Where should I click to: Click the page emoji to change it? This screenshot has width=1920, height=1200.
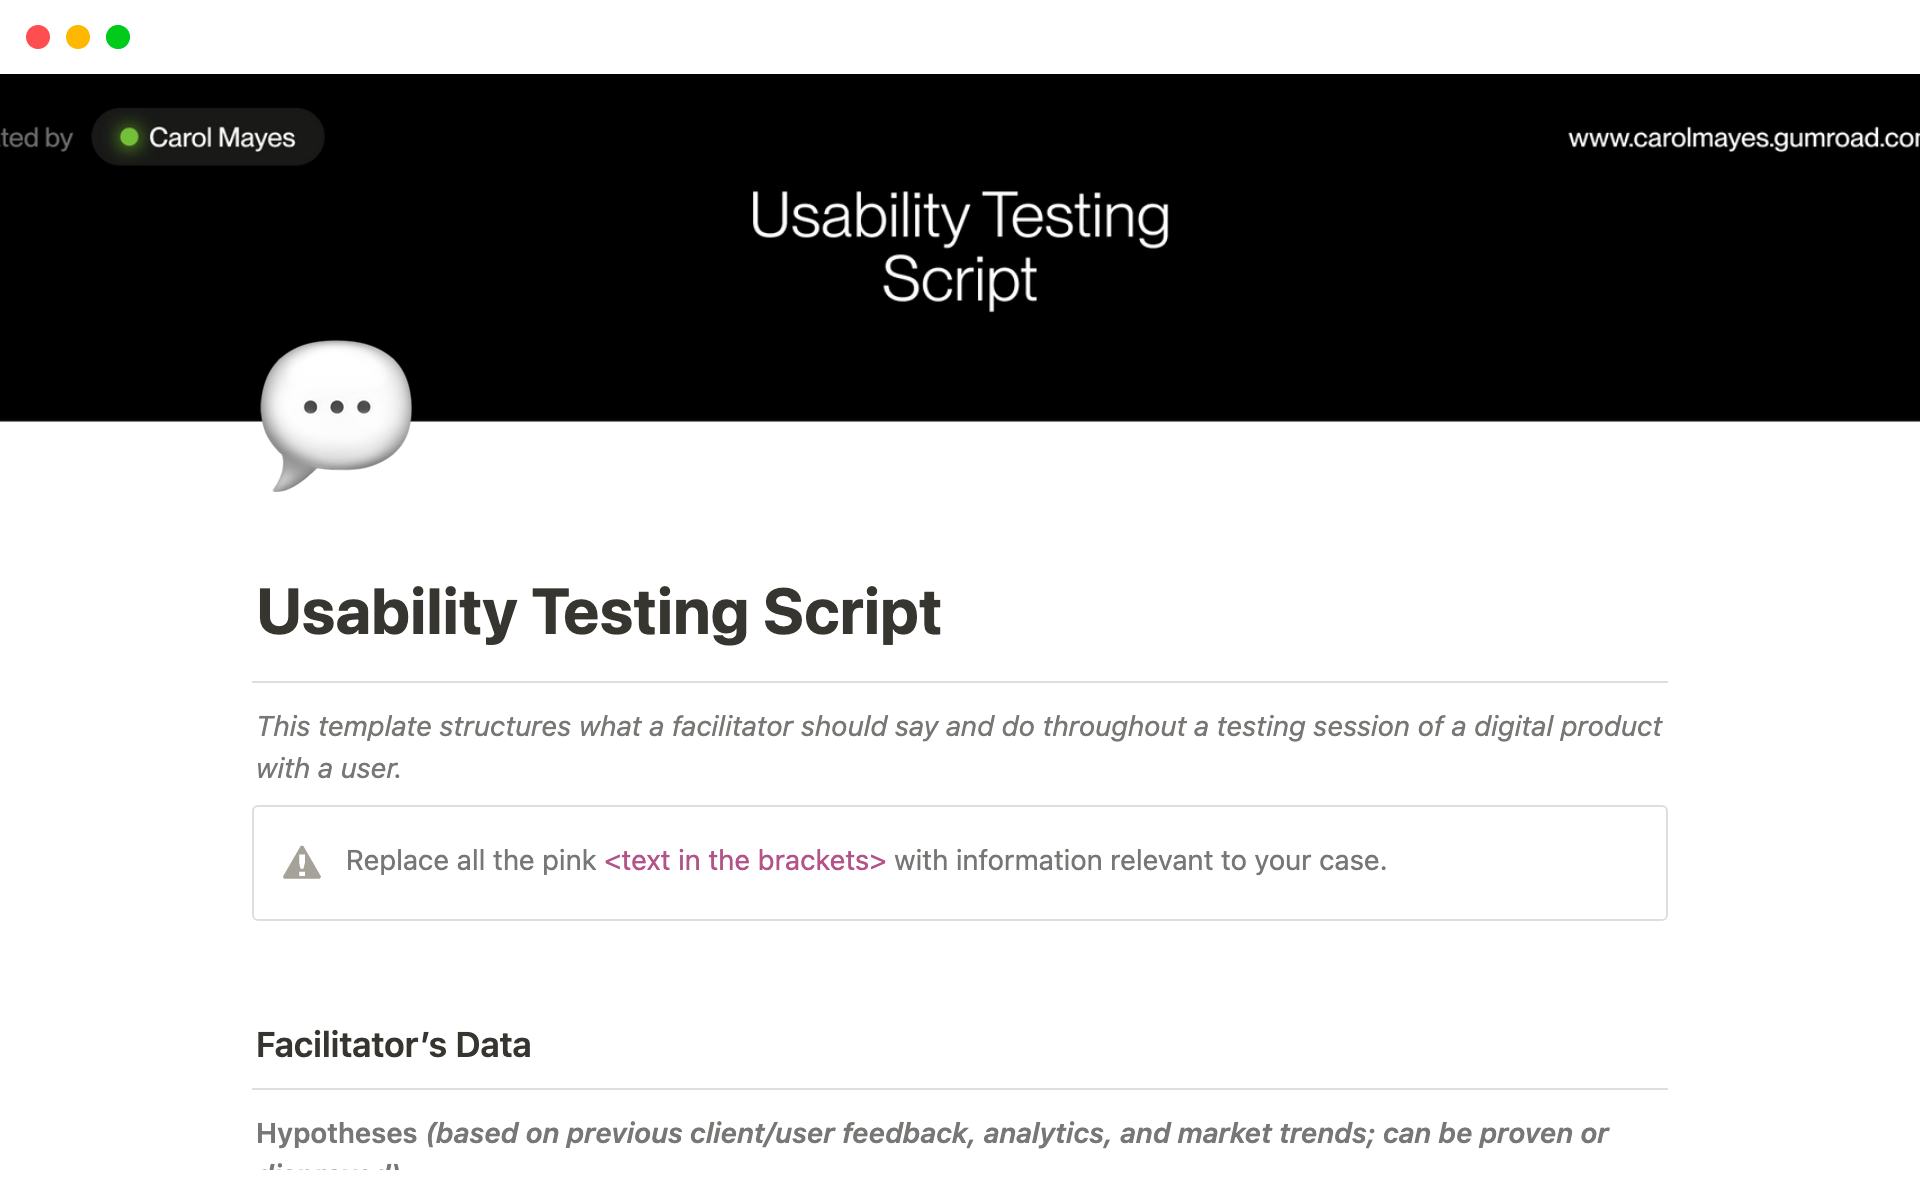[336, 410]
